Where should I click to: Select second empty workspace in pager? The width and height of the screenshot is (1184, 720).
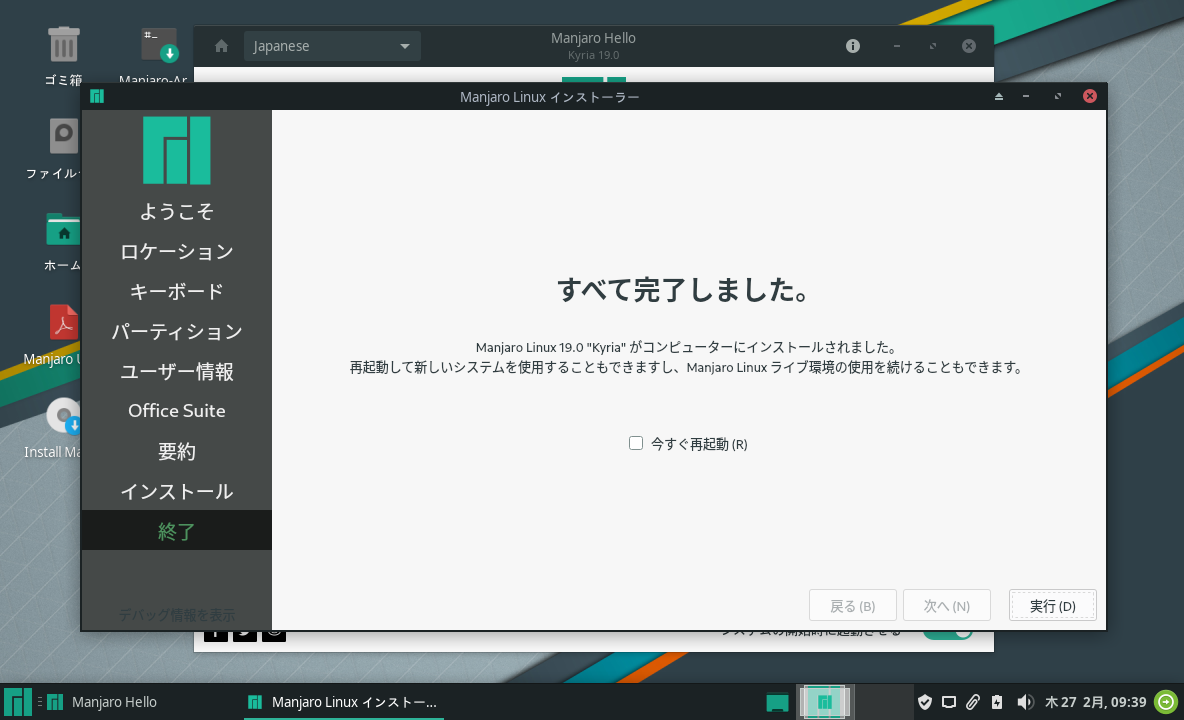[x=884, y=702]
